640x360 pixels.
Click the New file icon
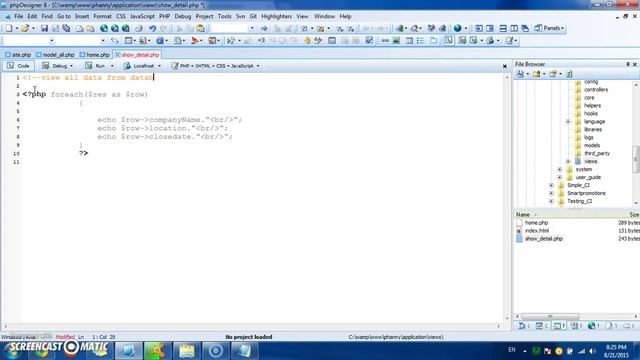pos(9,28)
